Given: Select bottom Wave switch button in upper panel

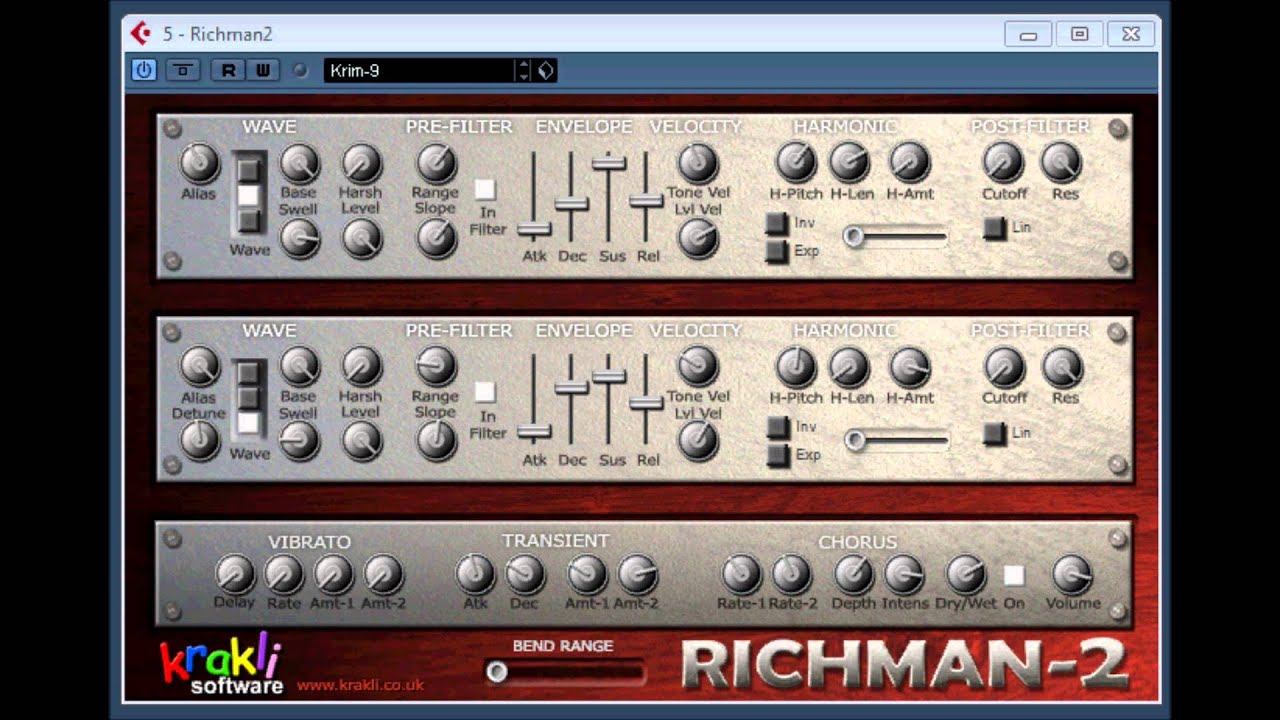Looking at the screenshot, I should (248, 220).
